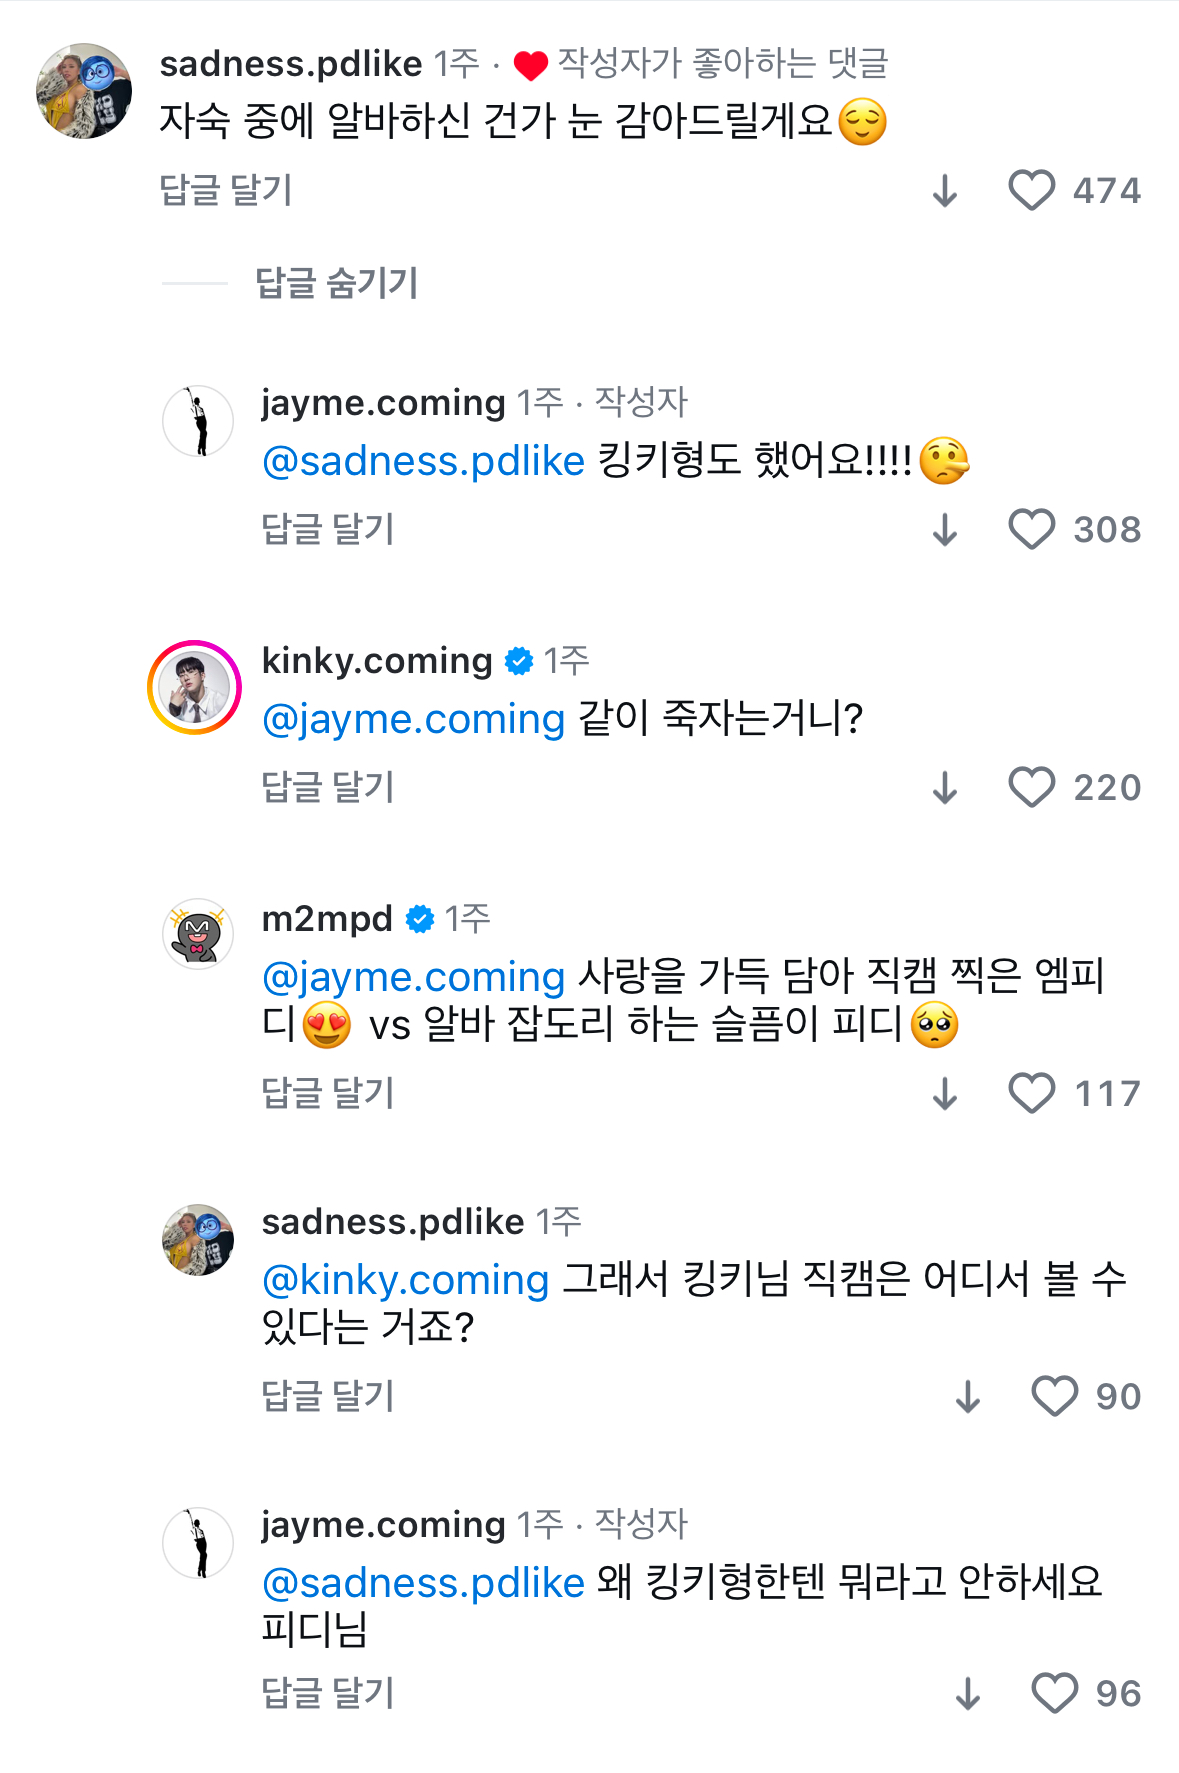This screenshot has width=1179, height=1773.
Task: Like kinky.coming's reply with 220 likes
Action: [1031, 787]
